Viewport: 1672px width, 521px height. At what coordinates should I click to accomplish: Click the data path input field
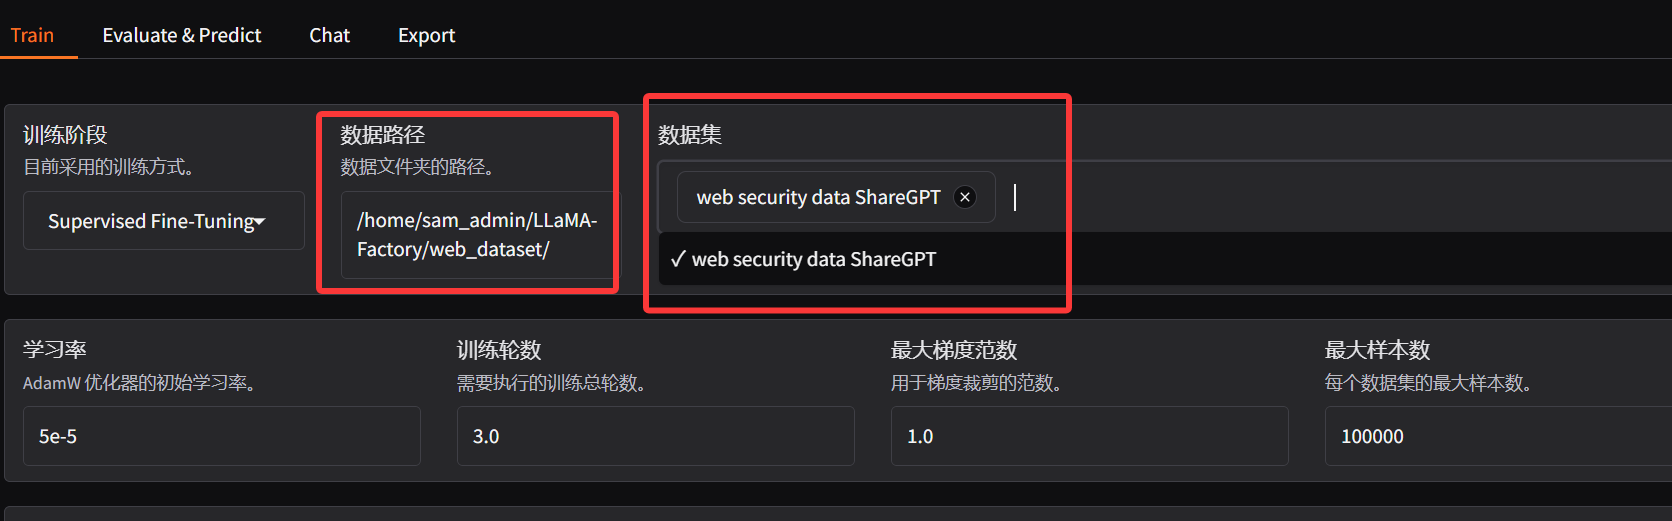pos(477,235)
